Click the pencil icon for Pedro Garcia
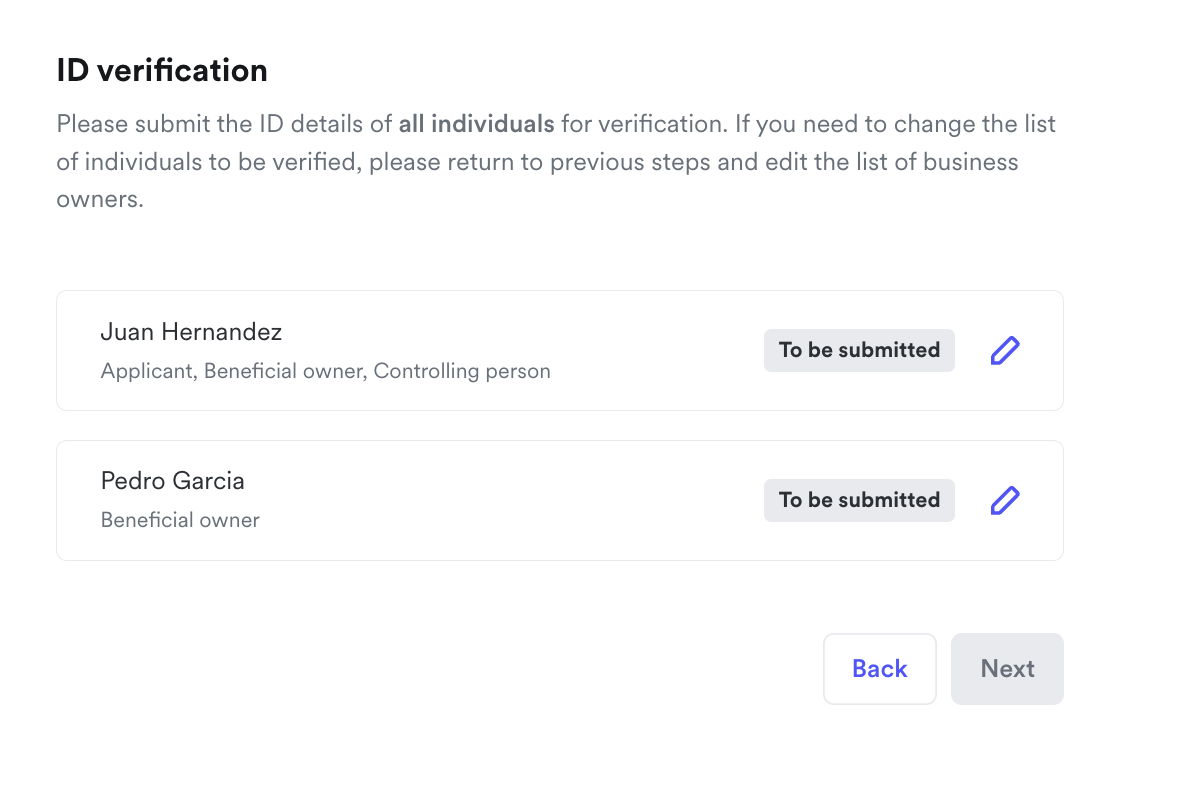 pyautogui.click(x=1004, y=500)
